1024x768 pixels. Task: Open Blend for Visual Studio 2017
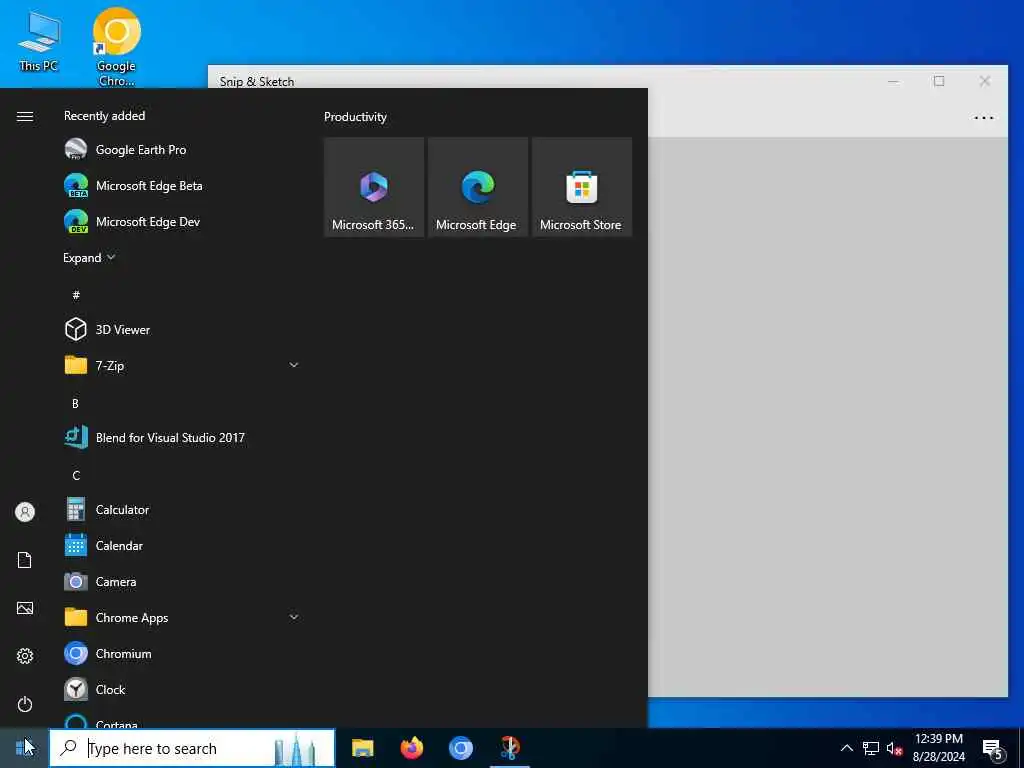pos(183,438)
